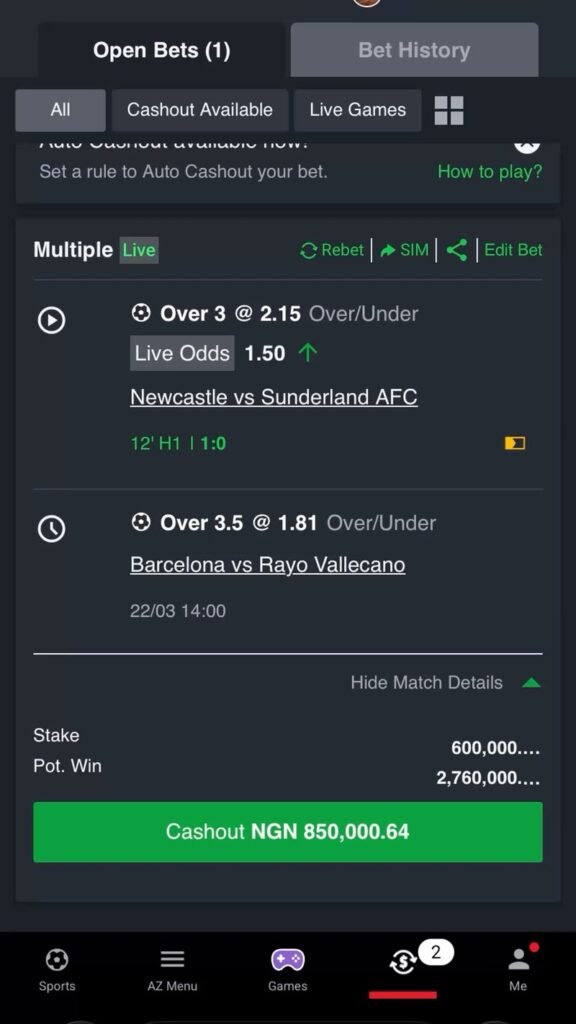Tap the grid layout view icon
The height and width of the screenshot is (1024, 576).
(449, 110)
